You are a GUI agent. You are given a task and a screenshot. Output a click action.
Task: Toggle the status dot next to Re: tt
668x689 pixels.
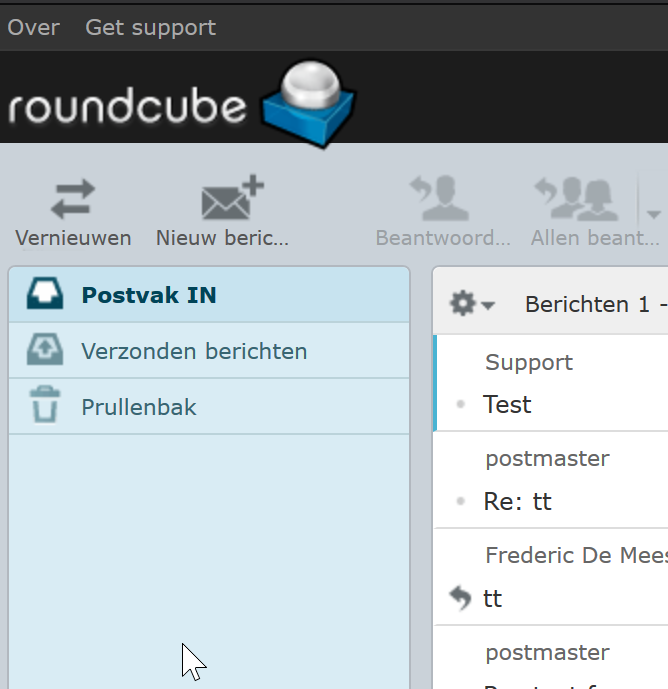tap(460, 501)
